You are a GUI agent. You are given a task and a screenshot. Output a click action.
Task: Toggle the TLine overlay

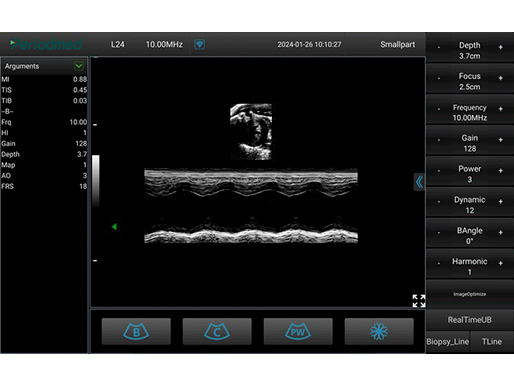tap(492, 342)
